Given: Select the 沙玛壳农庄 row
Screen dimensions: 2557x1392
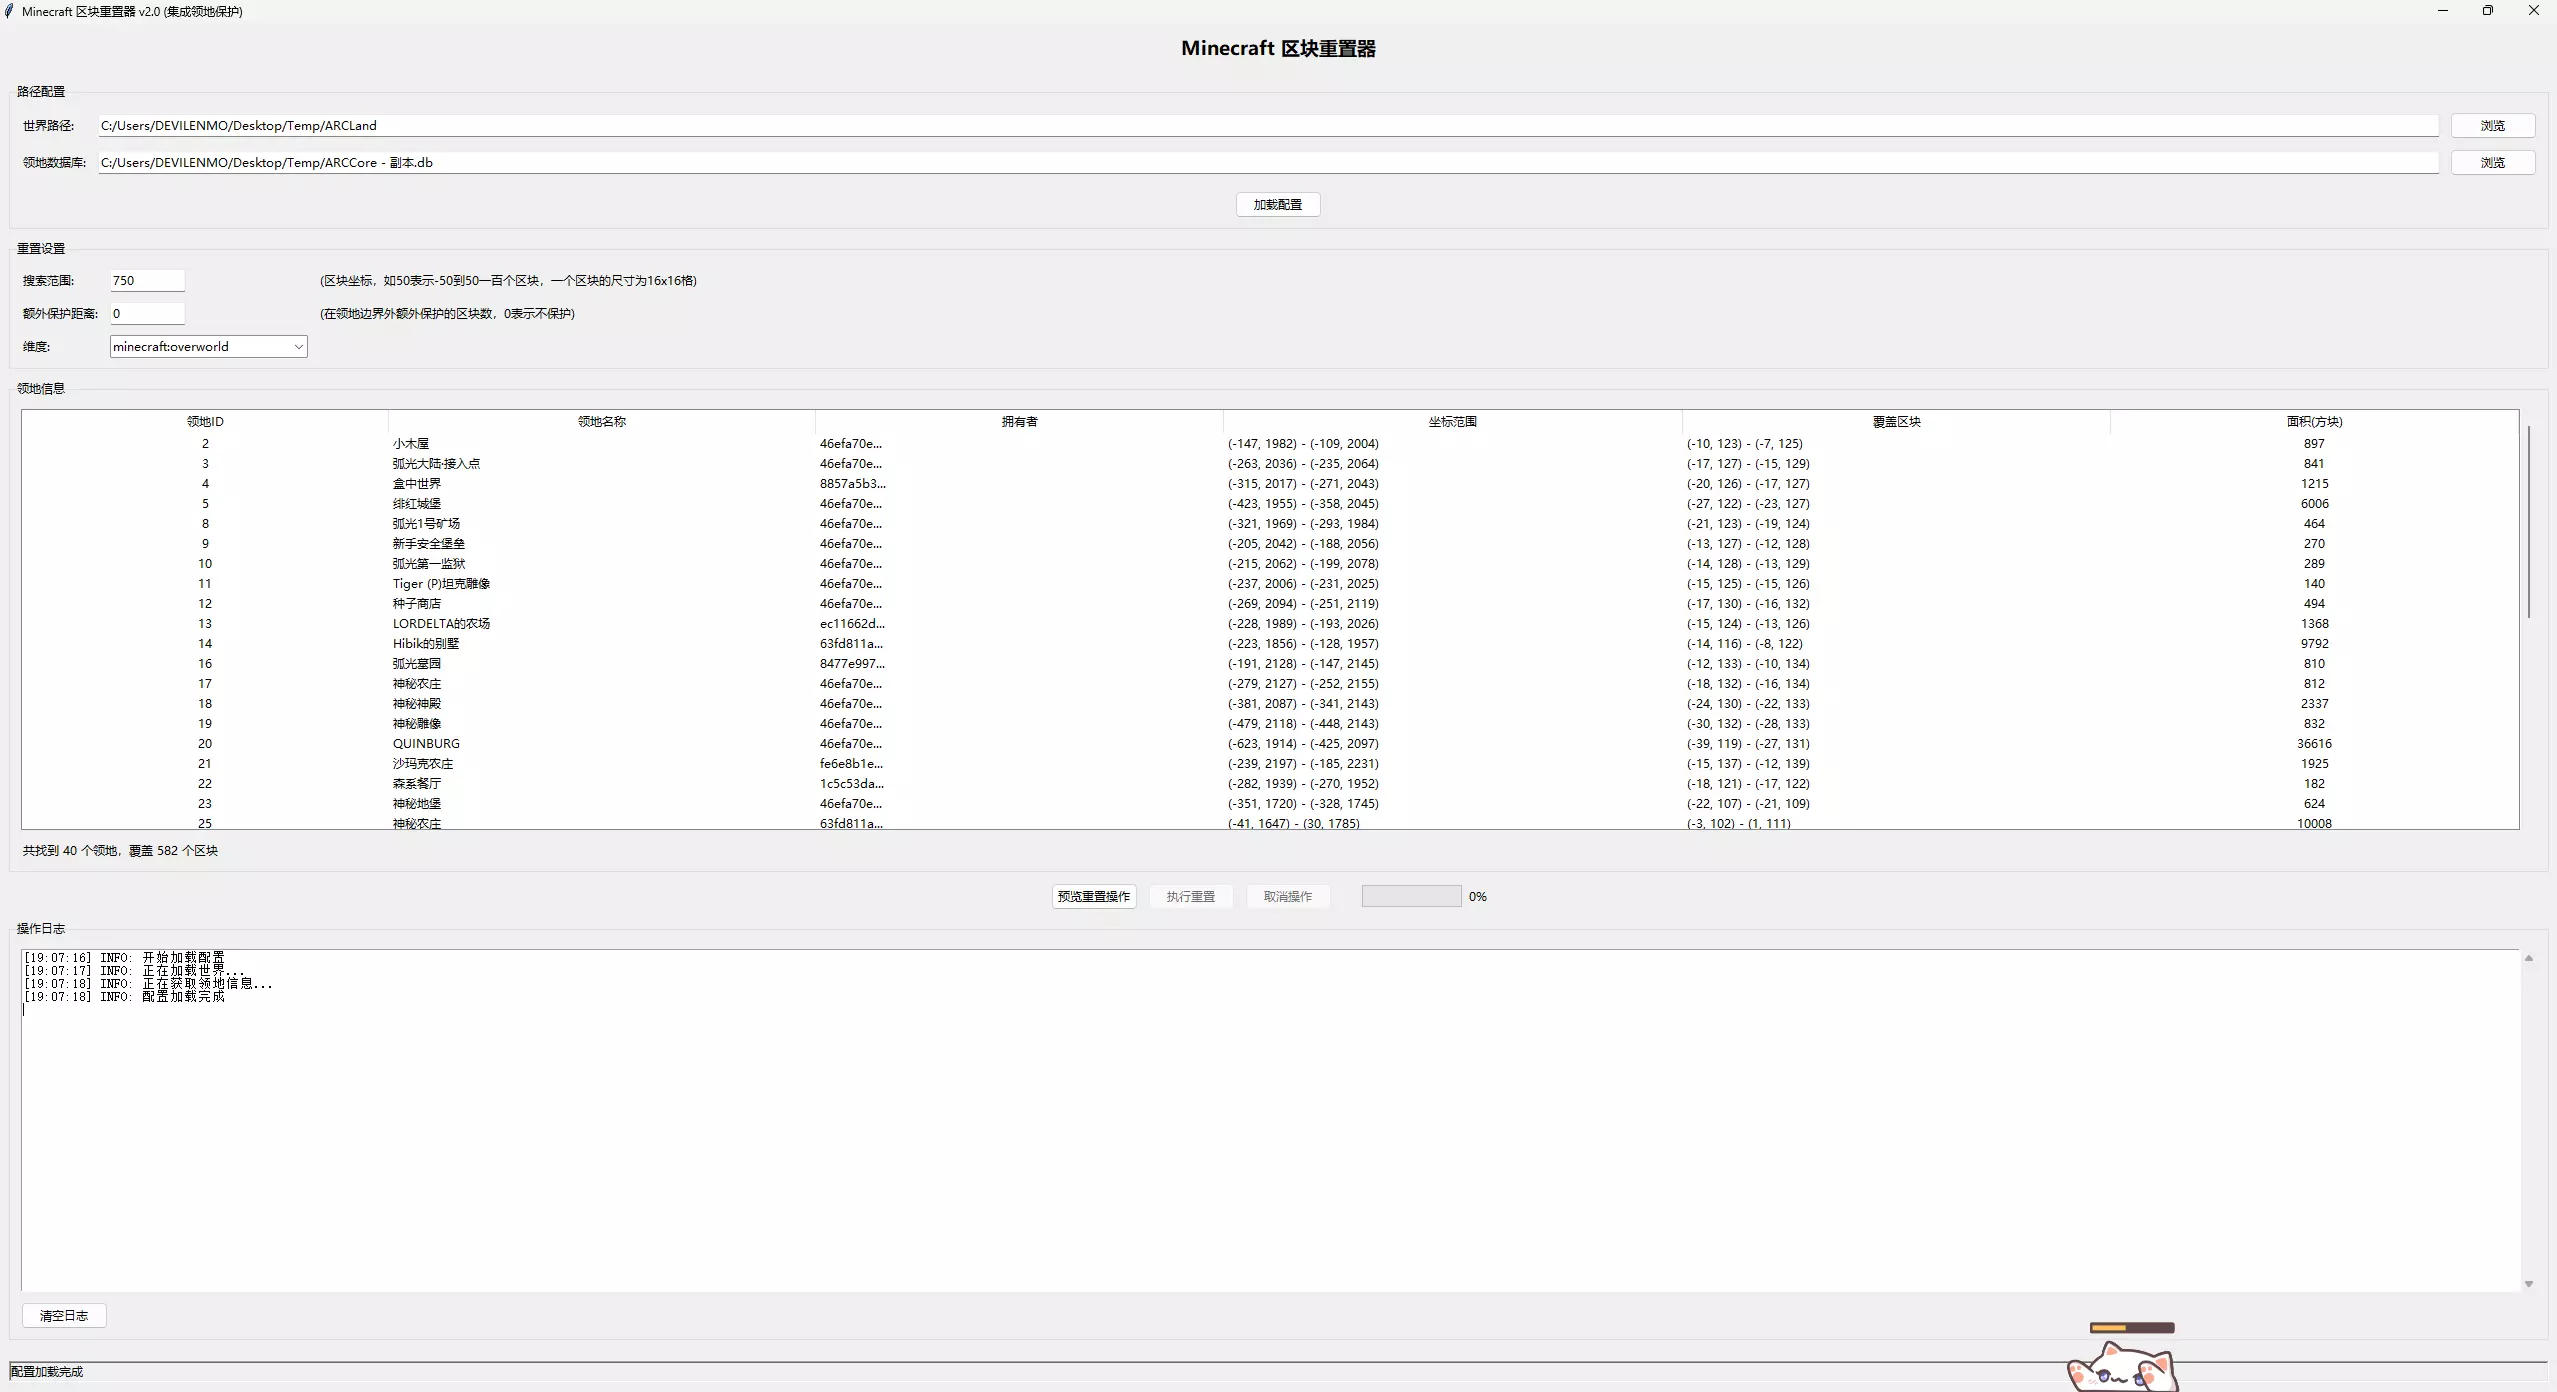Looking at the screenshot, I should [x=1270, y=763].
